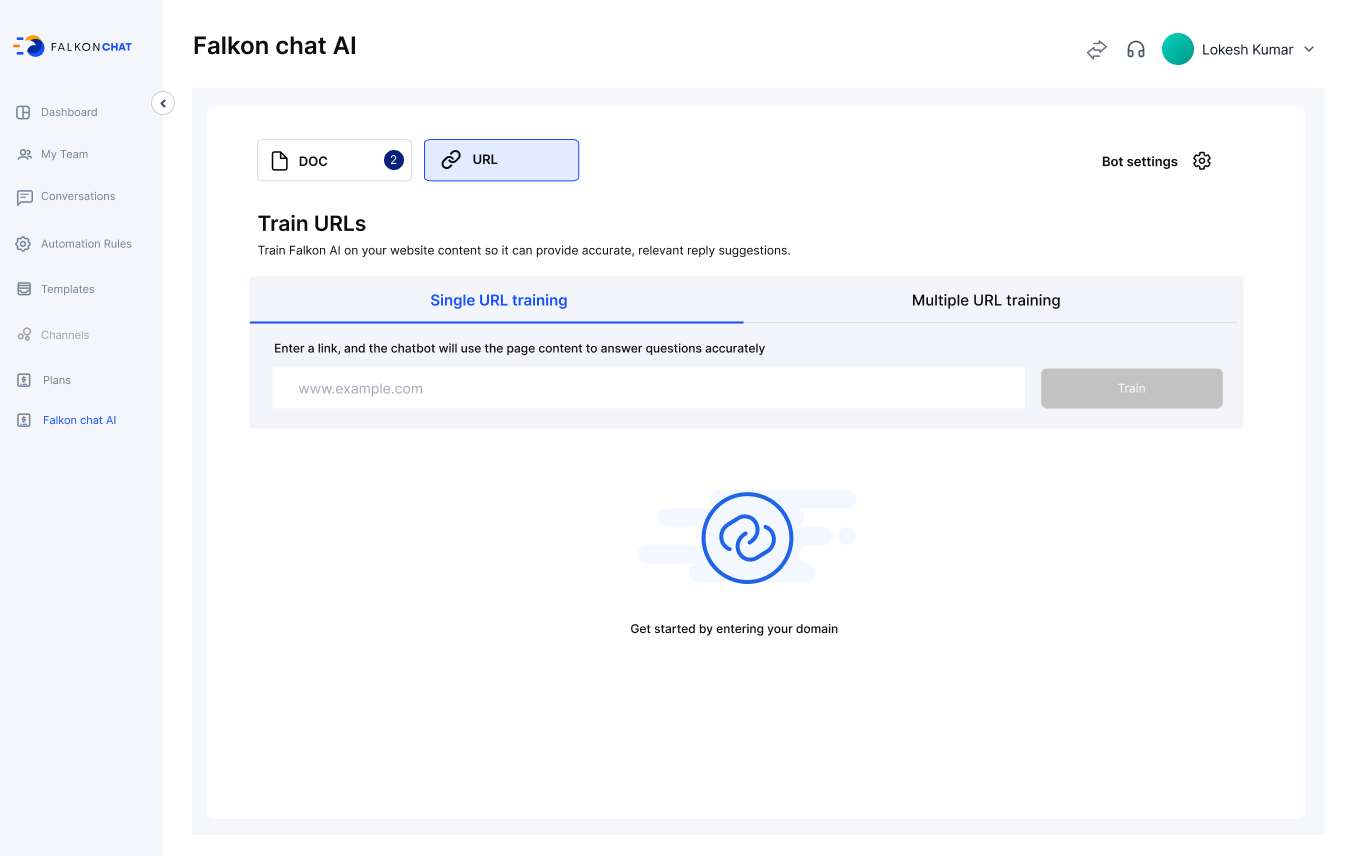Click the FalkonChat logo
Viewport: 1366px width, 856px height.
(x=72, y=45)
